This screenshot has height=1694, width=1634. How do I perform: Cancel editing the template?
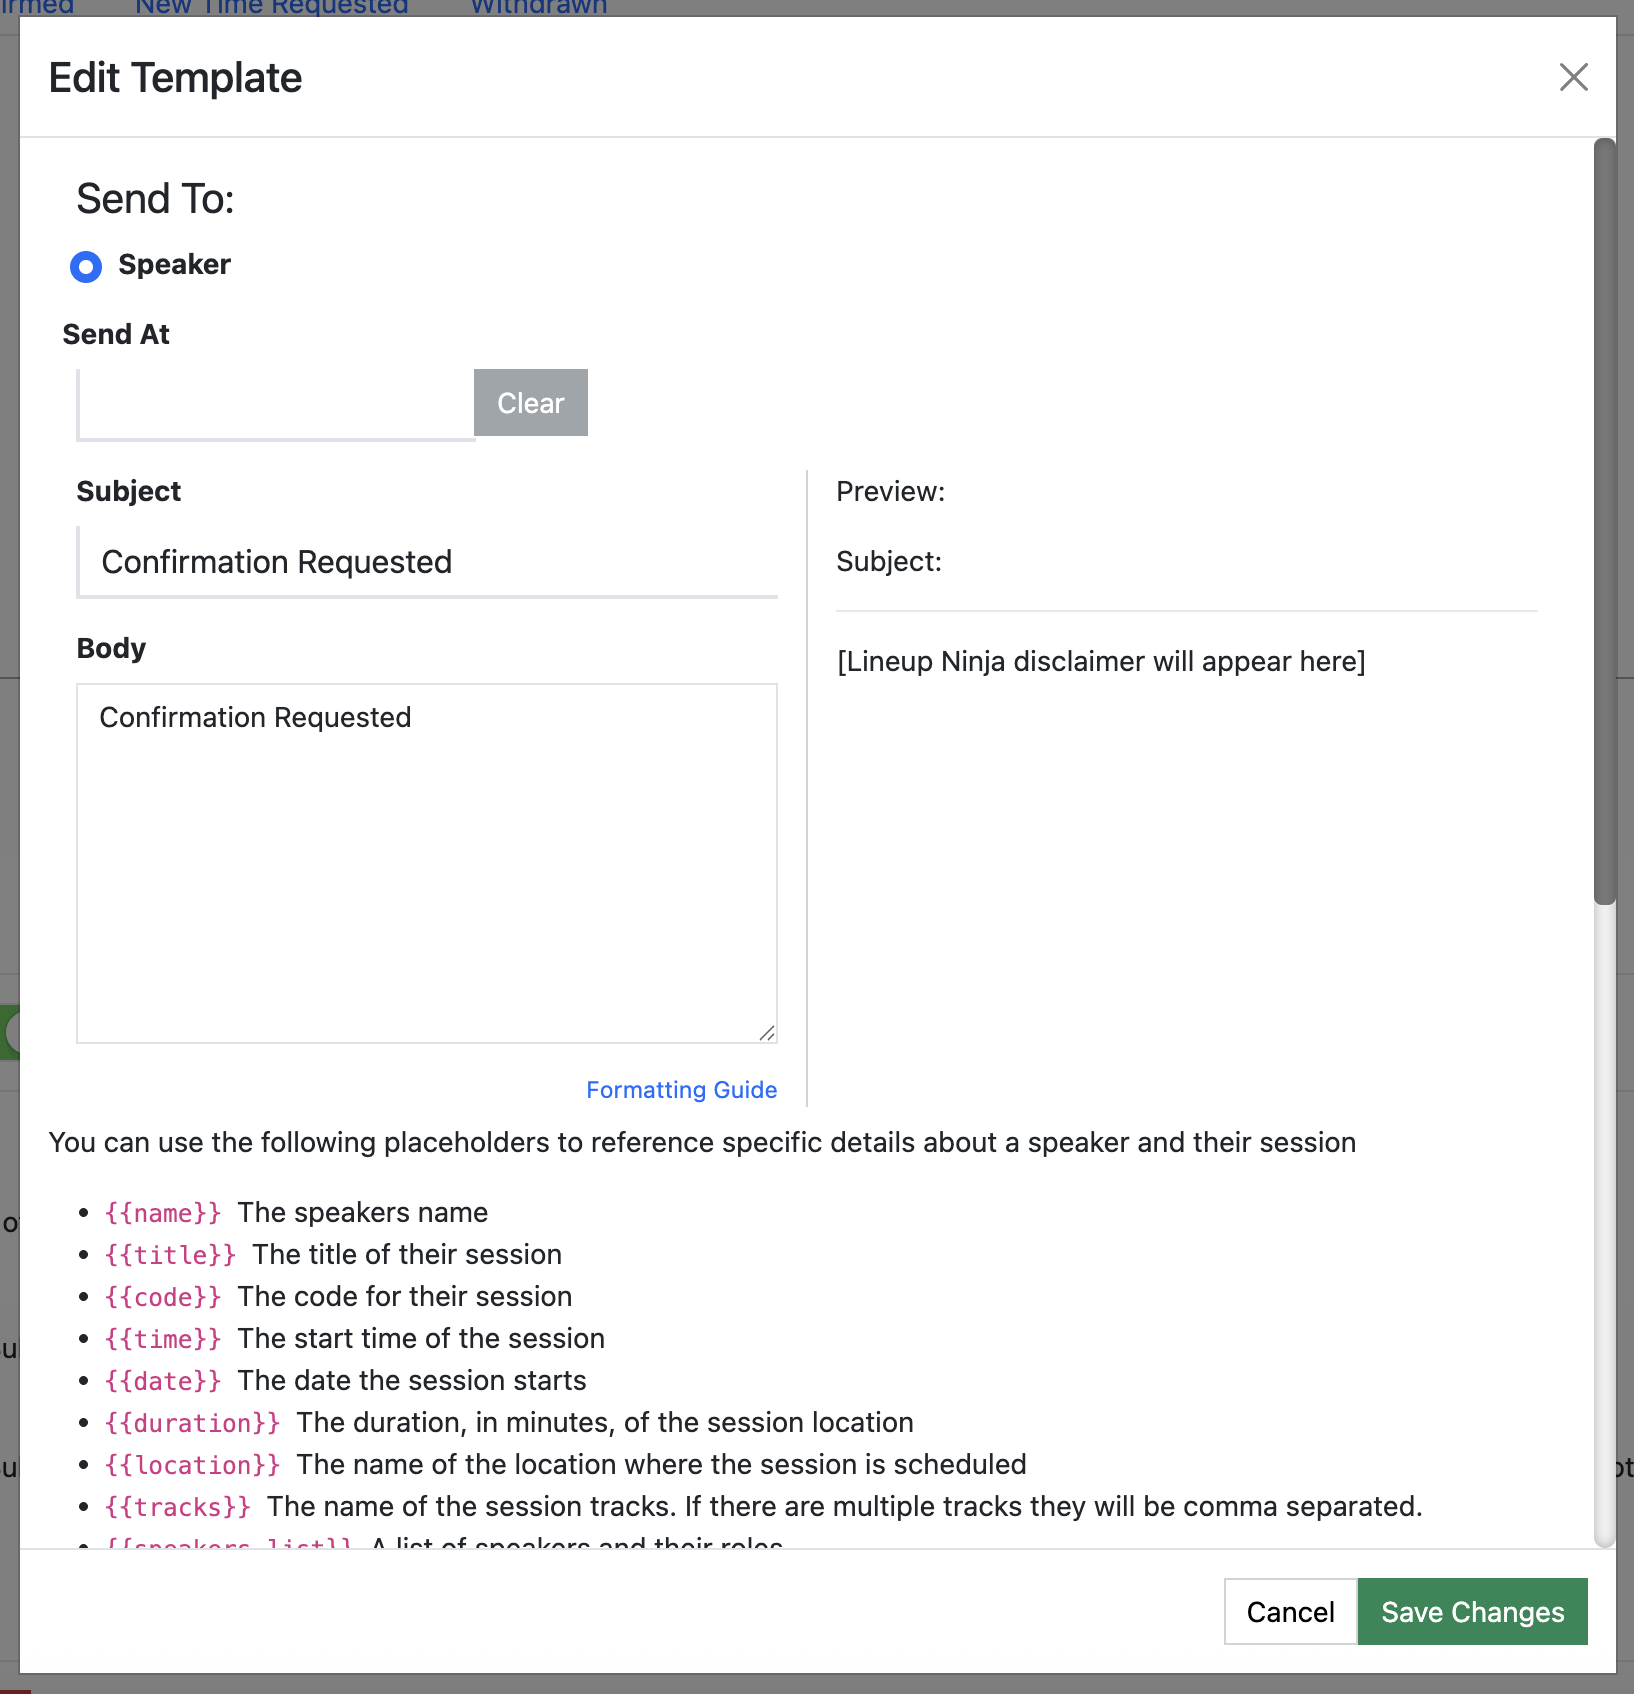1290,1611
